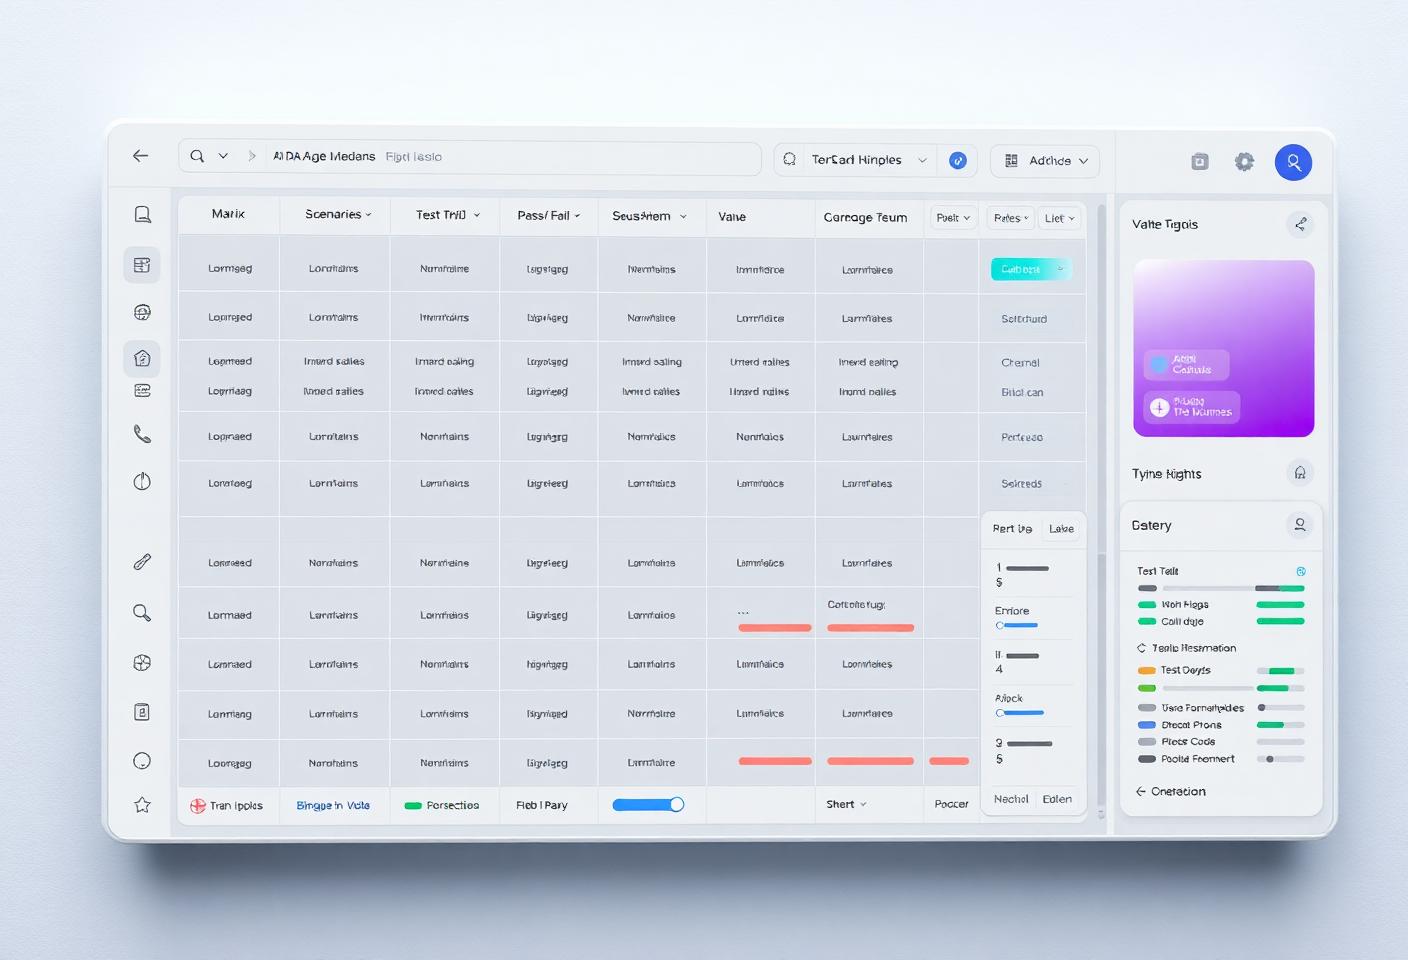Open the phone icon in the sidebar
Viewport: 1408px width, 960px height.
coord(142,434)
